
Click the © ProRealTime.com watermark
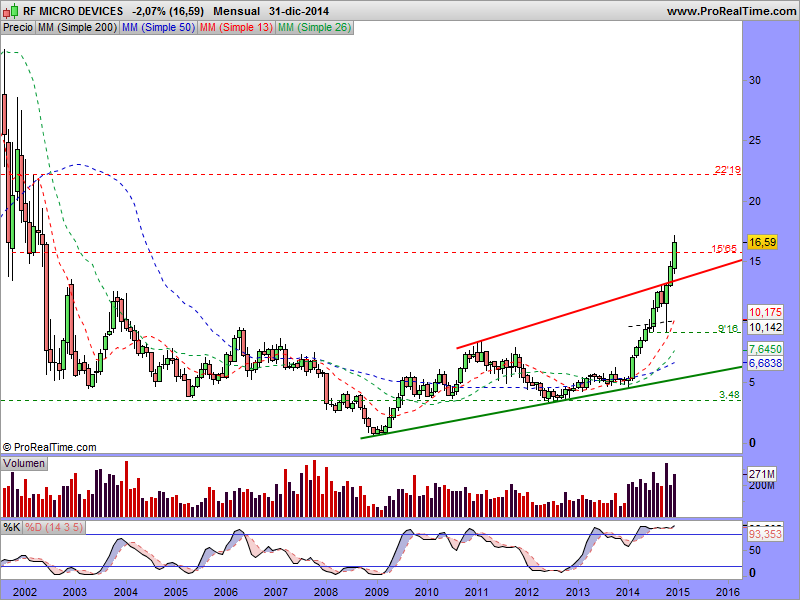[50, 447]
